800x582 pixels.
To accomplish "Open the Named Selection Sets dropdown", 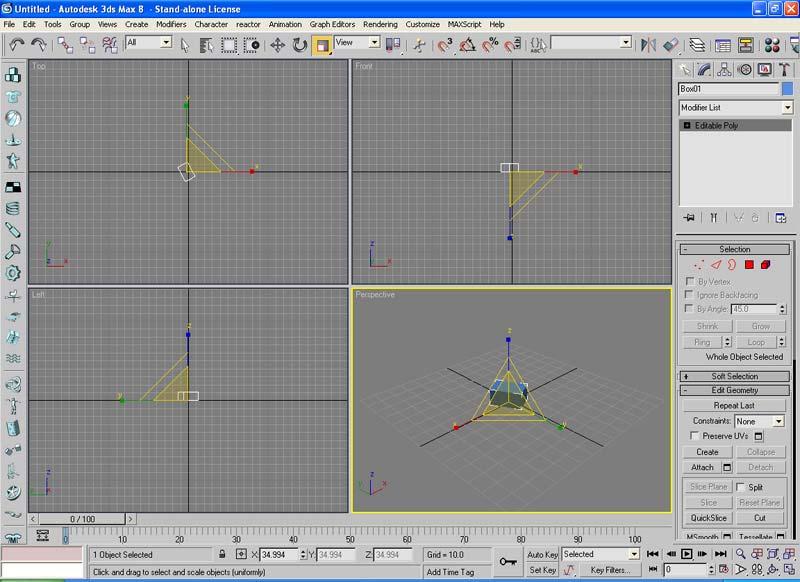I will pyautogui.click(x=626, y=42).
